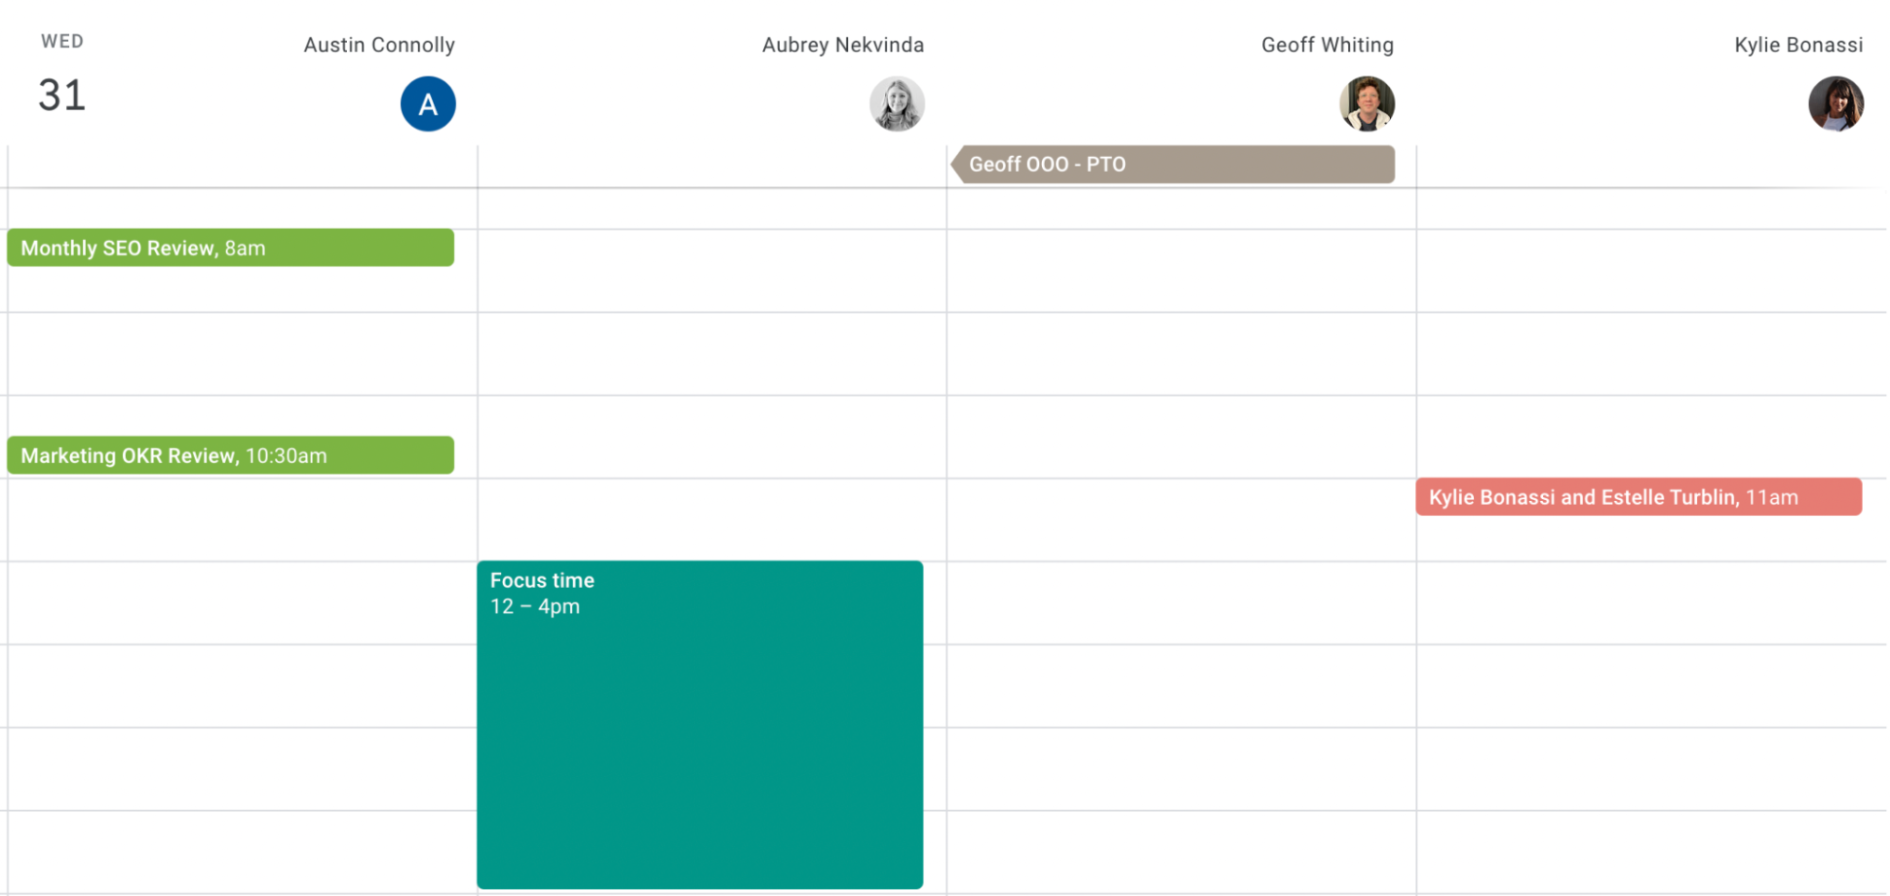Click empty all-day area above Monthly SEO Review
The width and height of the screenshot is (1890, 896).
point(242,166)
